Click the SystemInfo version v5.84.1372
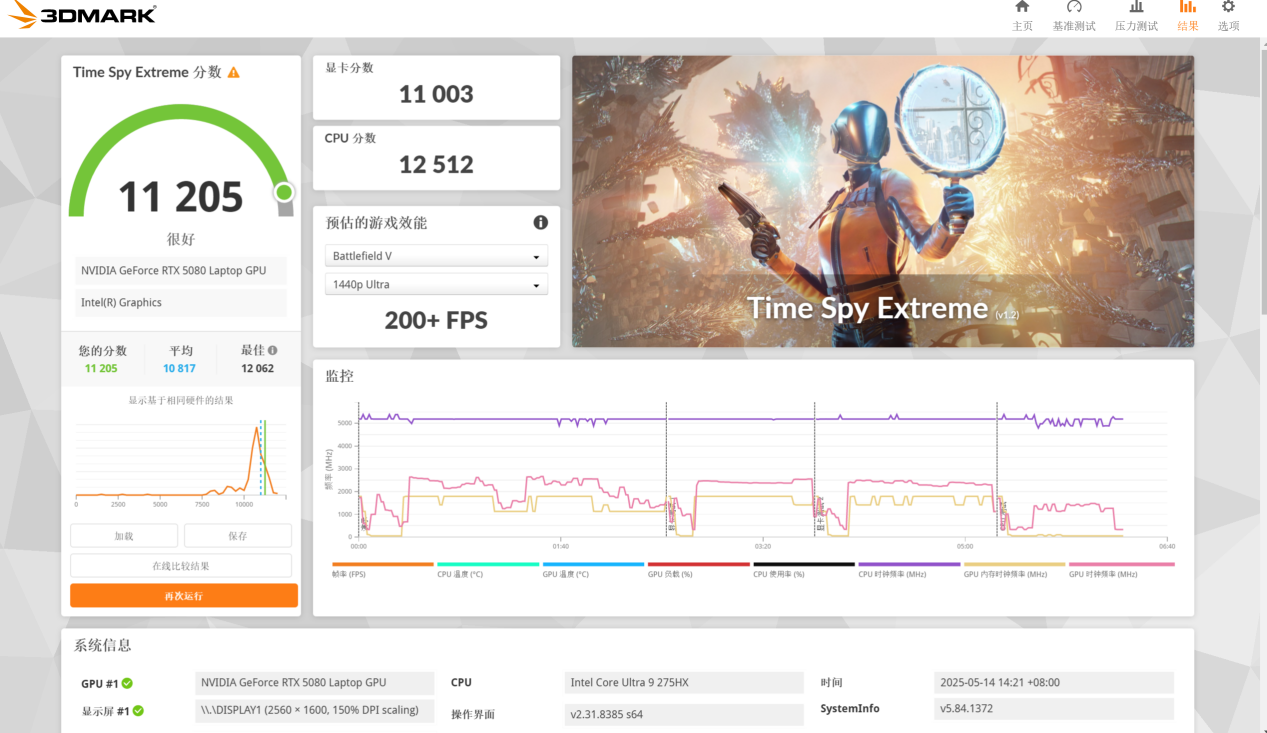This screenshot has width=1267, height=733. (x=1053, y=709)
